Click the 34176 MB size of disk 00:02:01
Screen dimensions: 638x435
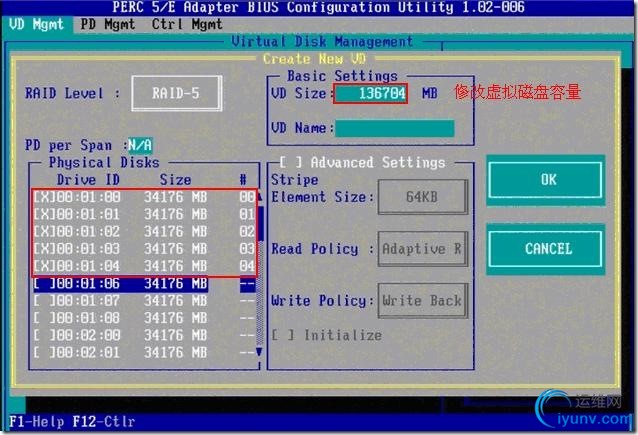(176, 352)
